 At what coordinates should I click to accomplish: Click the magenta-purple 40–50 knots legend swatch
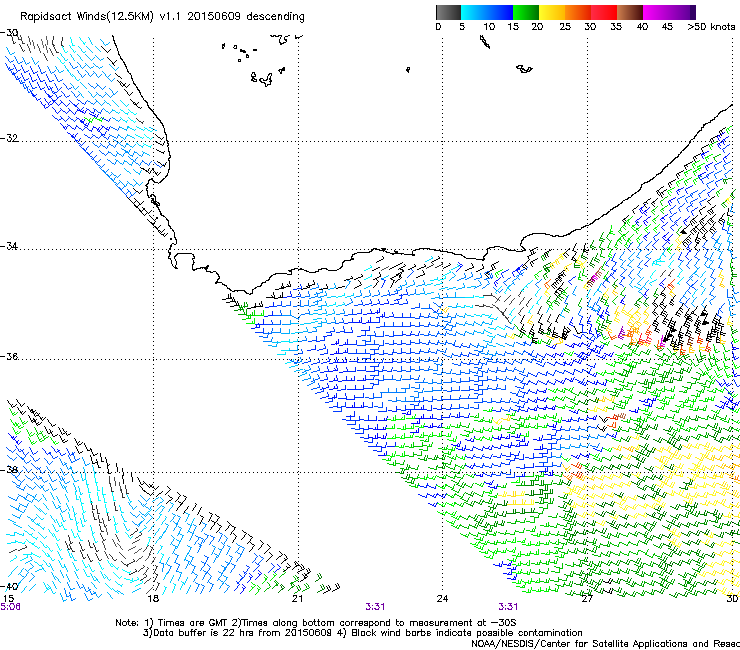coord(669,12)
